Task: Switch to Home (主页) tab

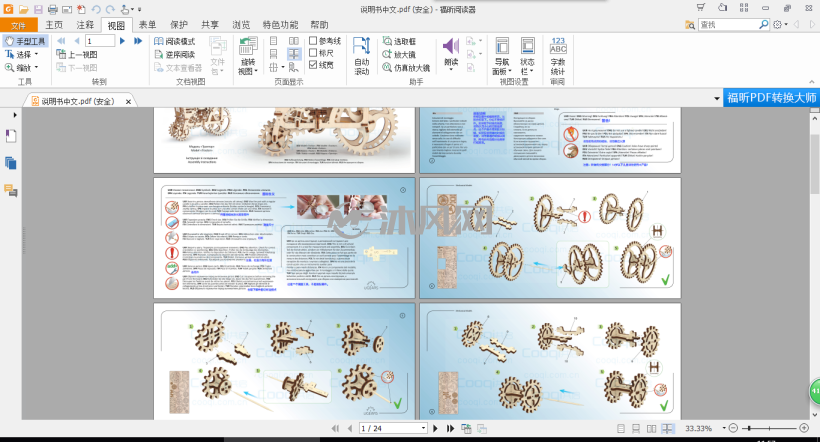Action: coord(54,25)
